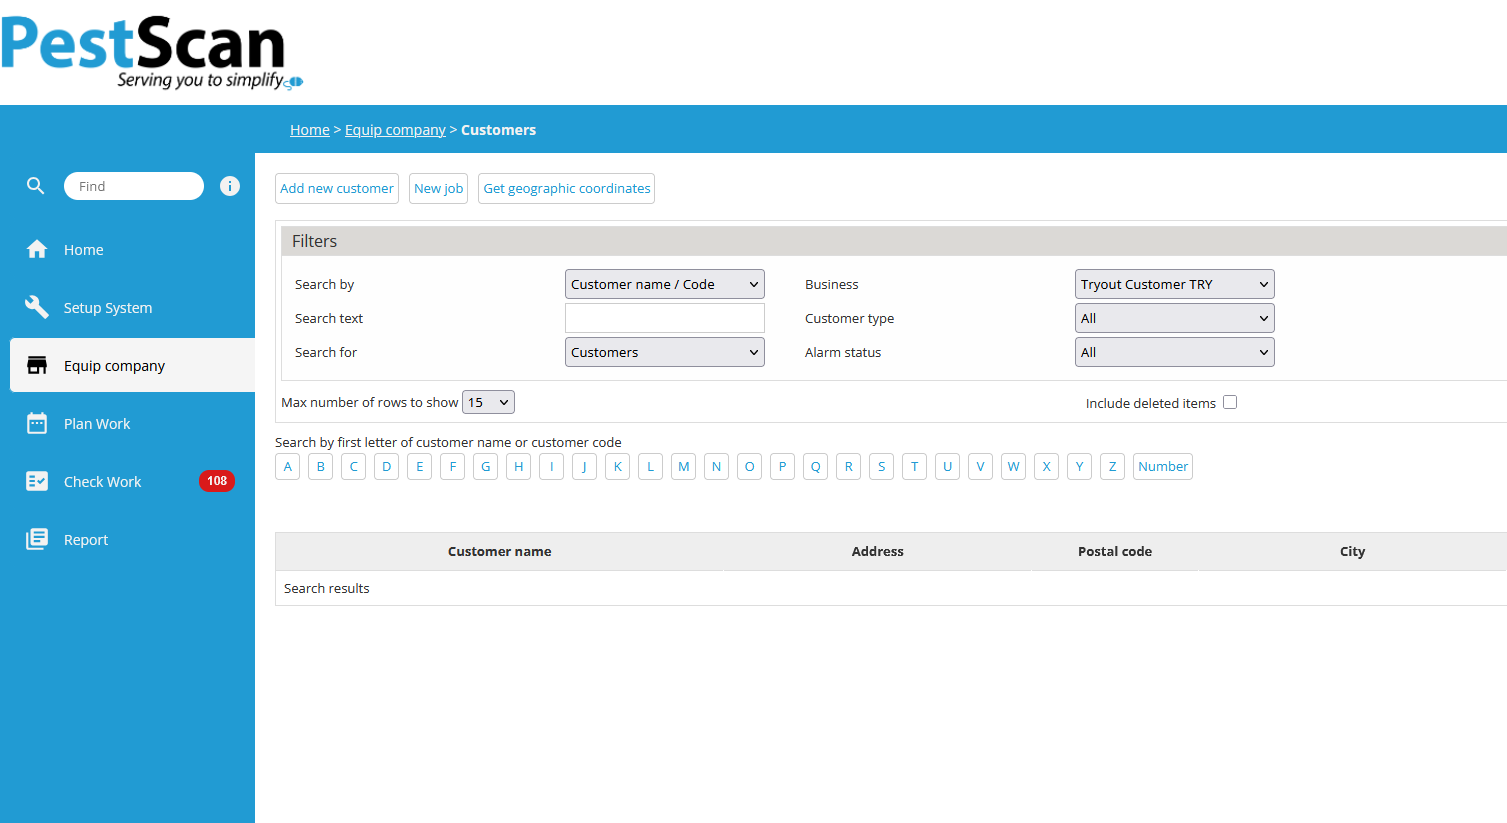Viewport: 1507px width, 823px height.
Task: Filter customers by letter H
Action: coord(519,466)
